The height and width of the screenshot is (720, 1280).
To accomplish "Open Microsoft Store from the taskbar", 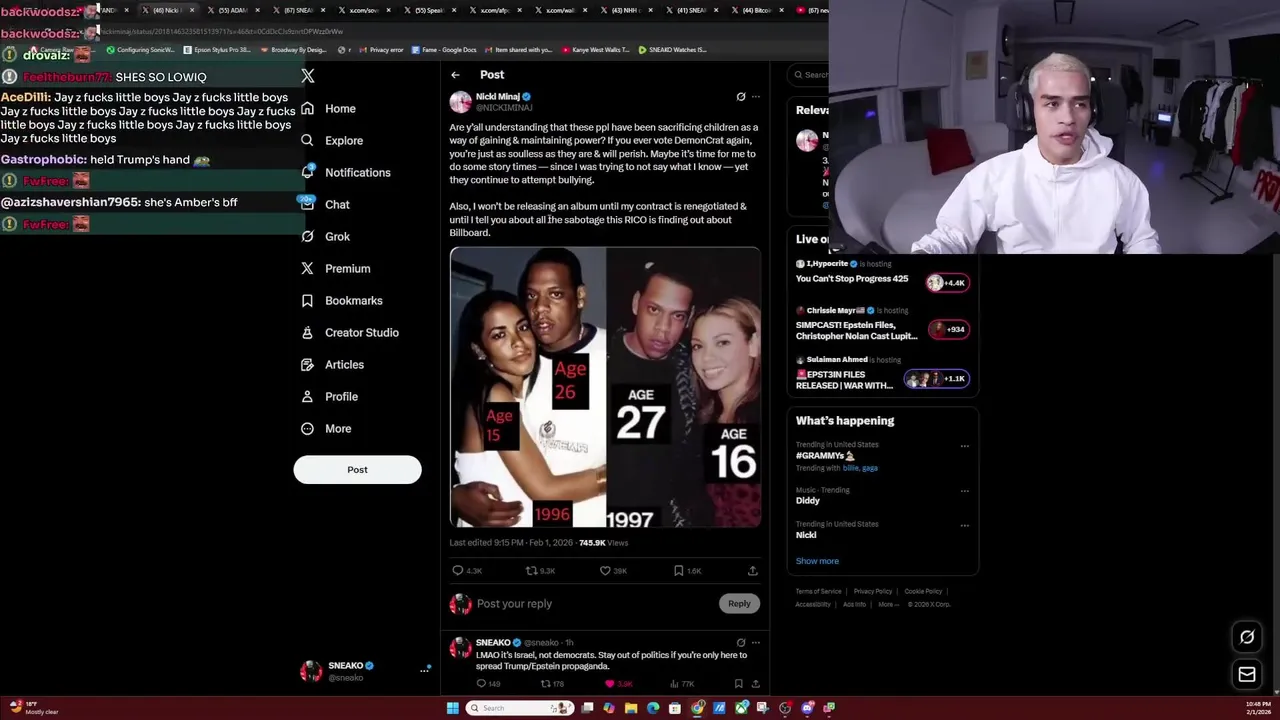I will tap(675, 708).
